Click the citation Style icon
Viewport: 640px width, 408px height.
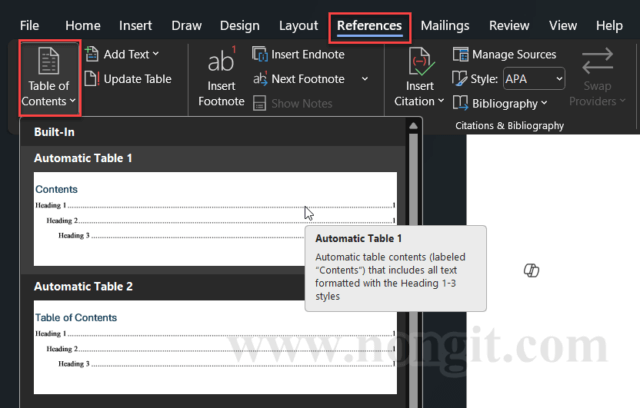(460, 78)
